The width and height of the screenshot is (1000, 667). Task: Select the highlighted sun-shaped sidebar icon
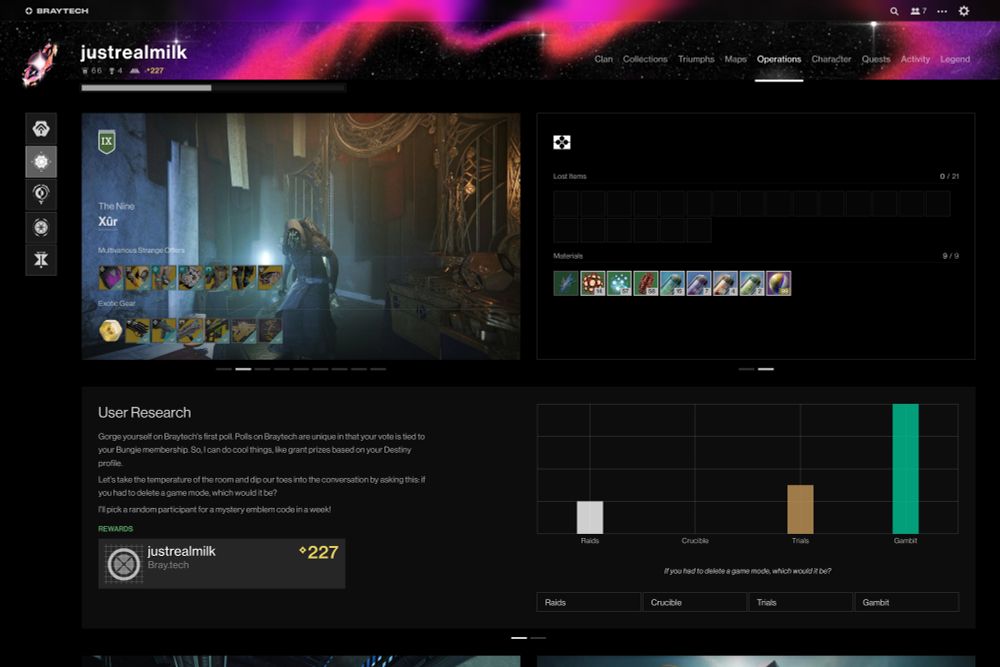pos(41,162)
